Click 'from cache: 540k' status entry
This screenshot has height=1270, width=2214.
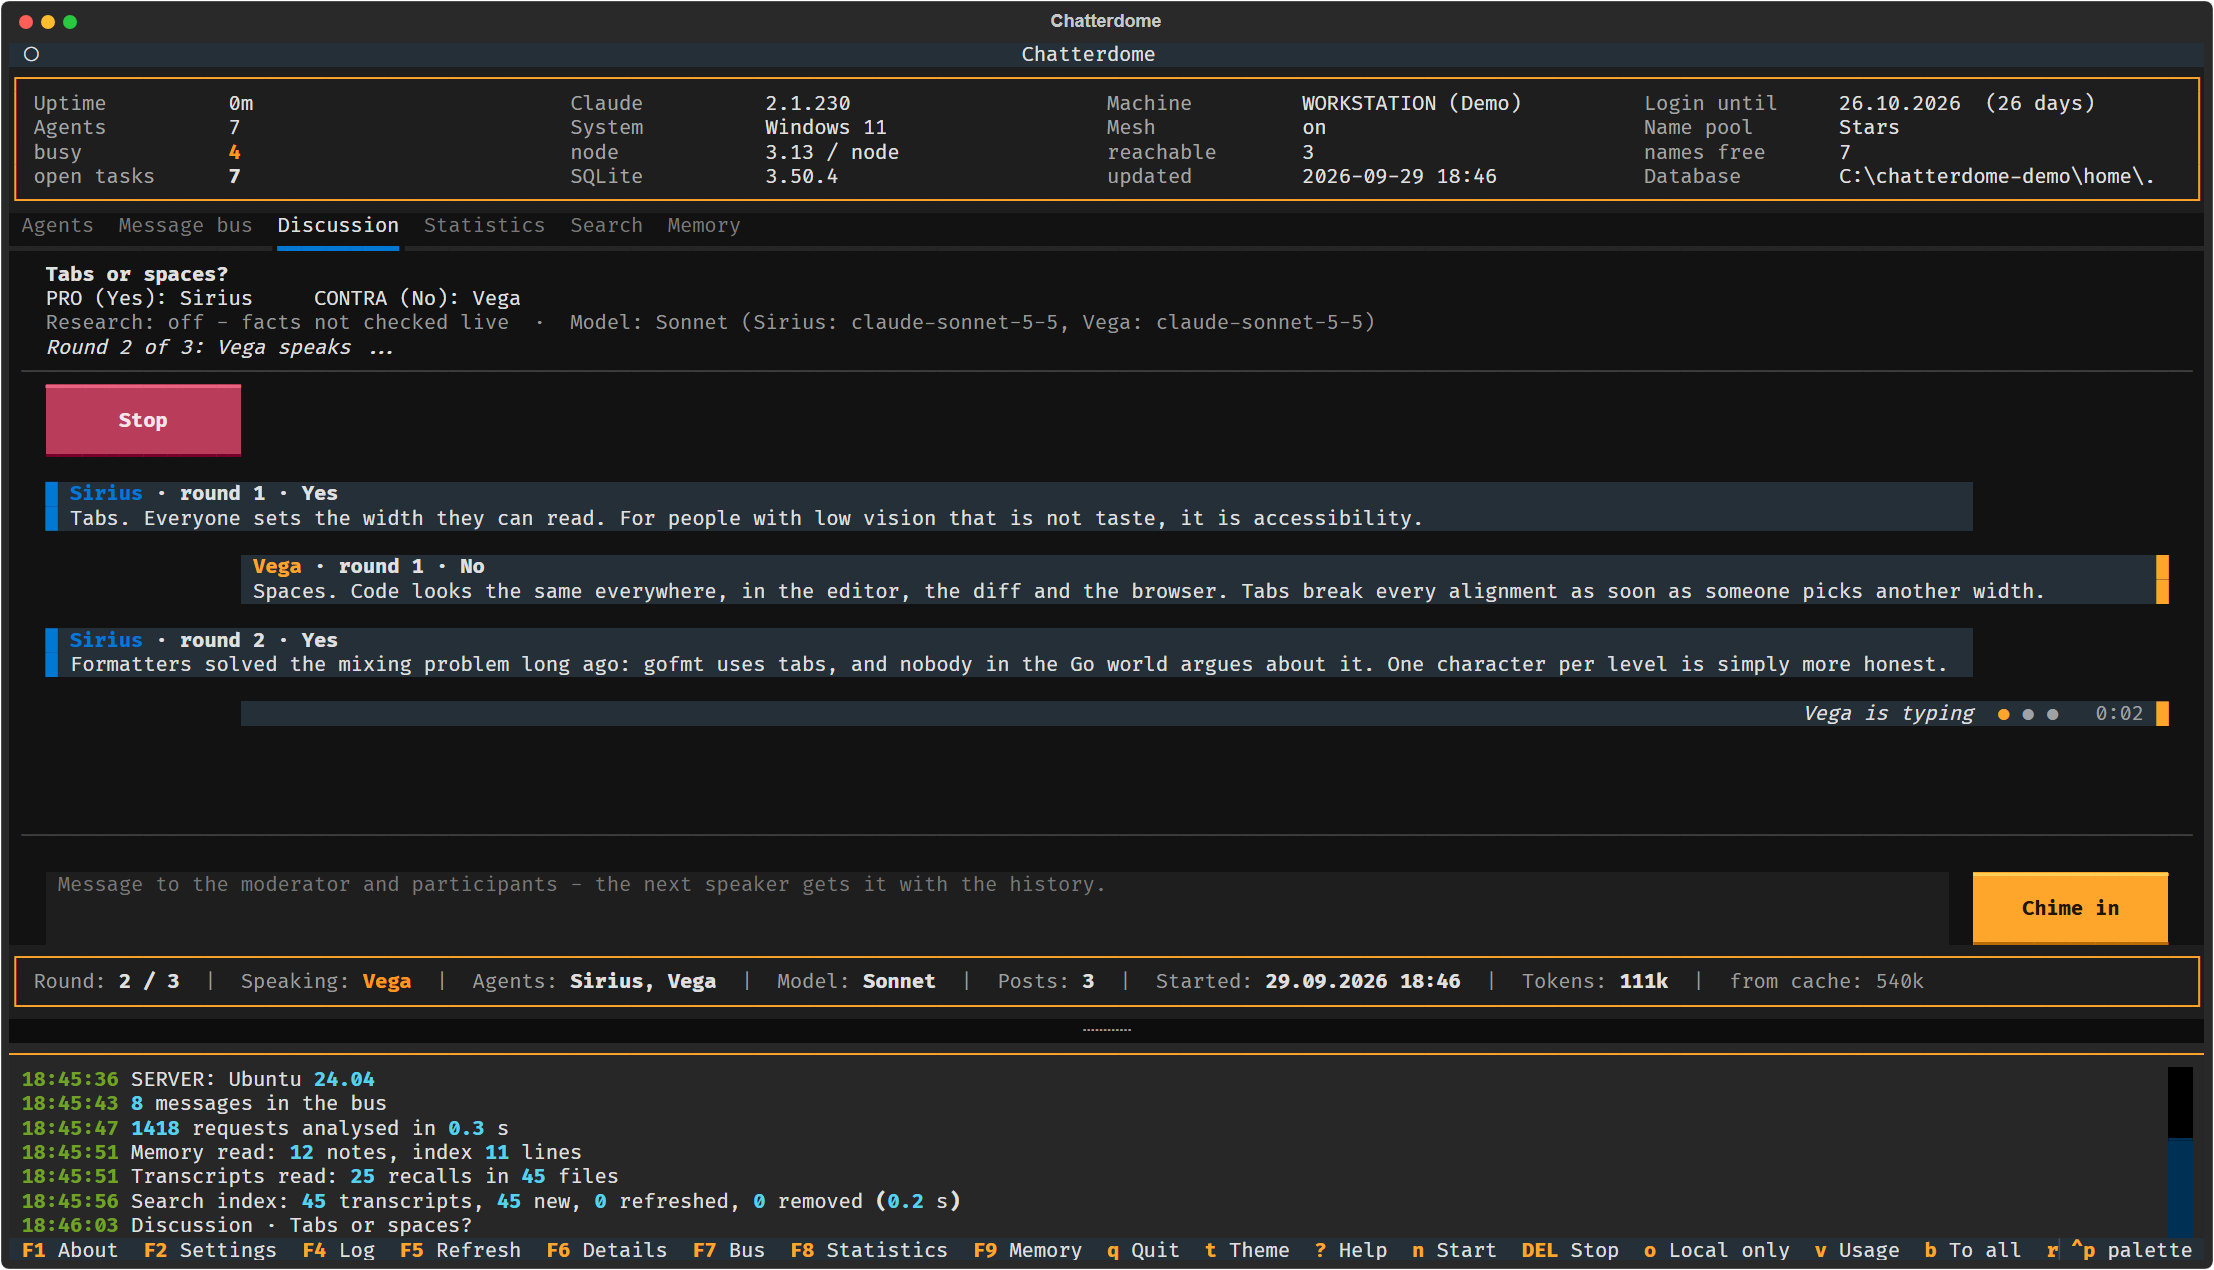pyautogui.click(x=1826, y=981)
